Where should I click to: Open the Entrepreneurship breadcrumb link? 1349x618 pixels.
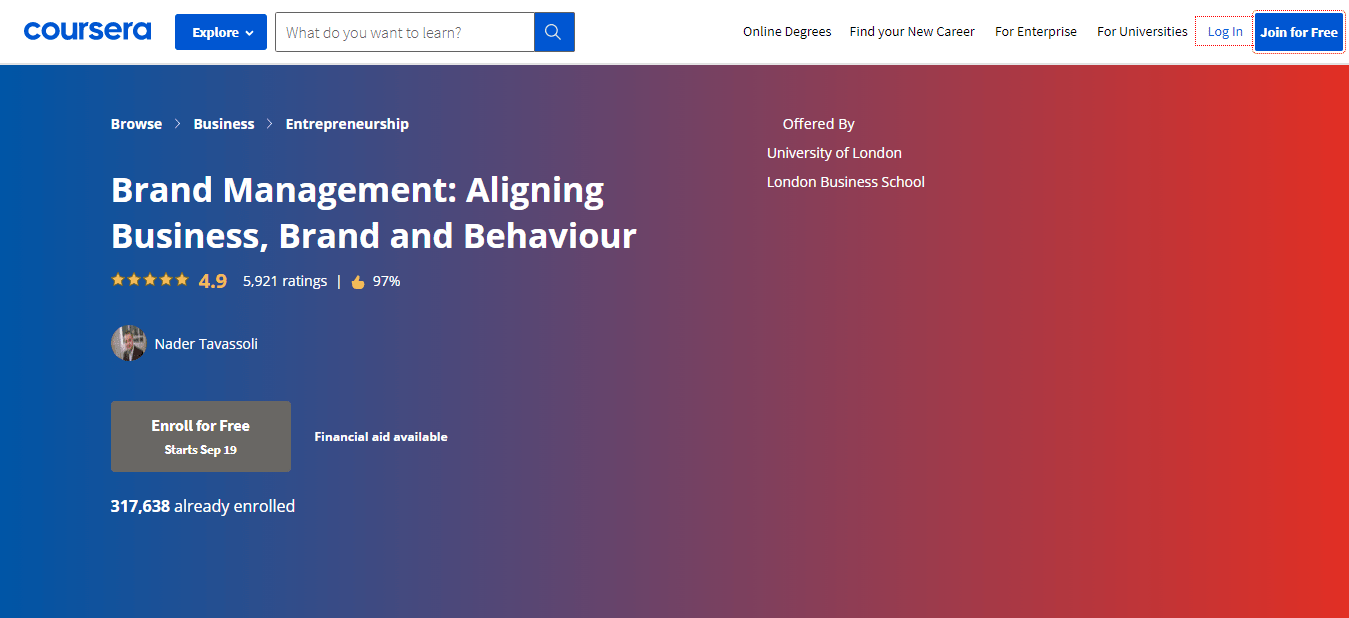coord(347,124)
